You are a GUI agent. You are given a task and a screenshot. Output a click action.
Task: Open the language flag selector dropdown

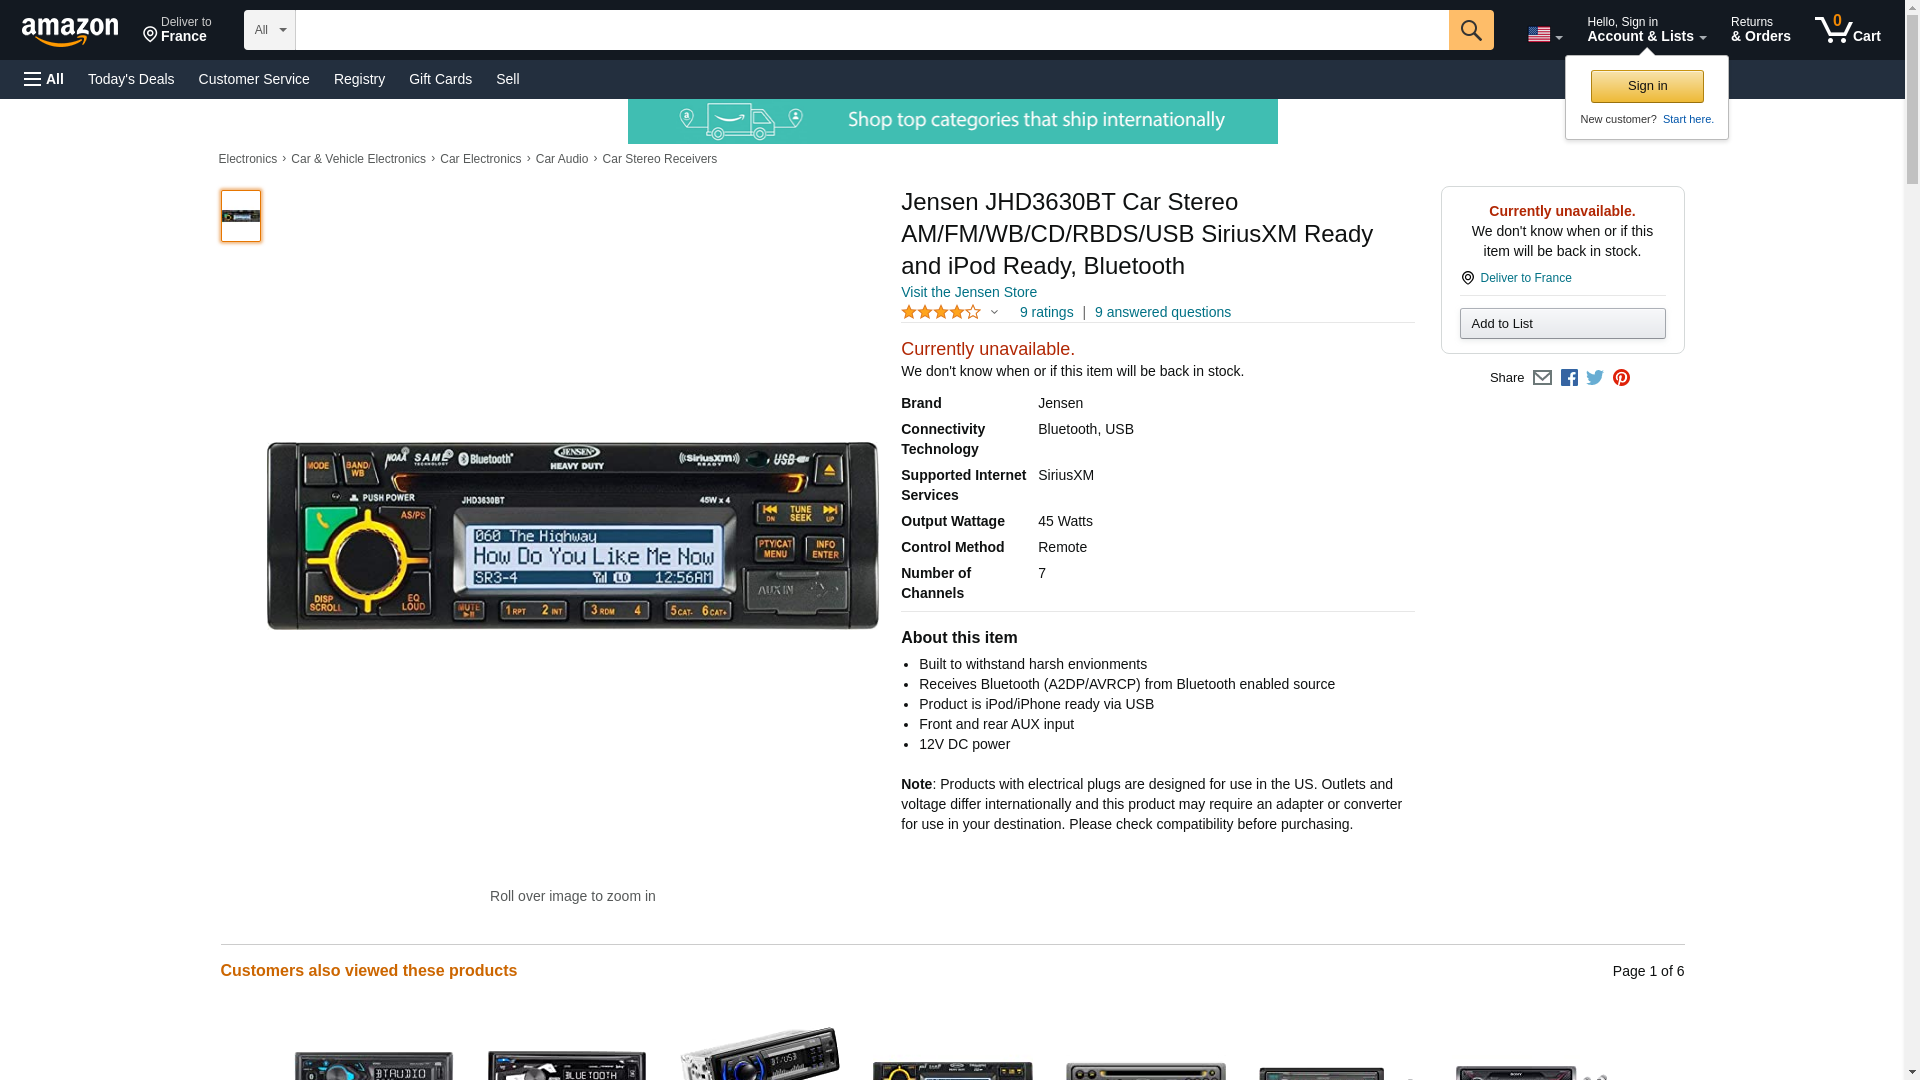click(1544, 35)
